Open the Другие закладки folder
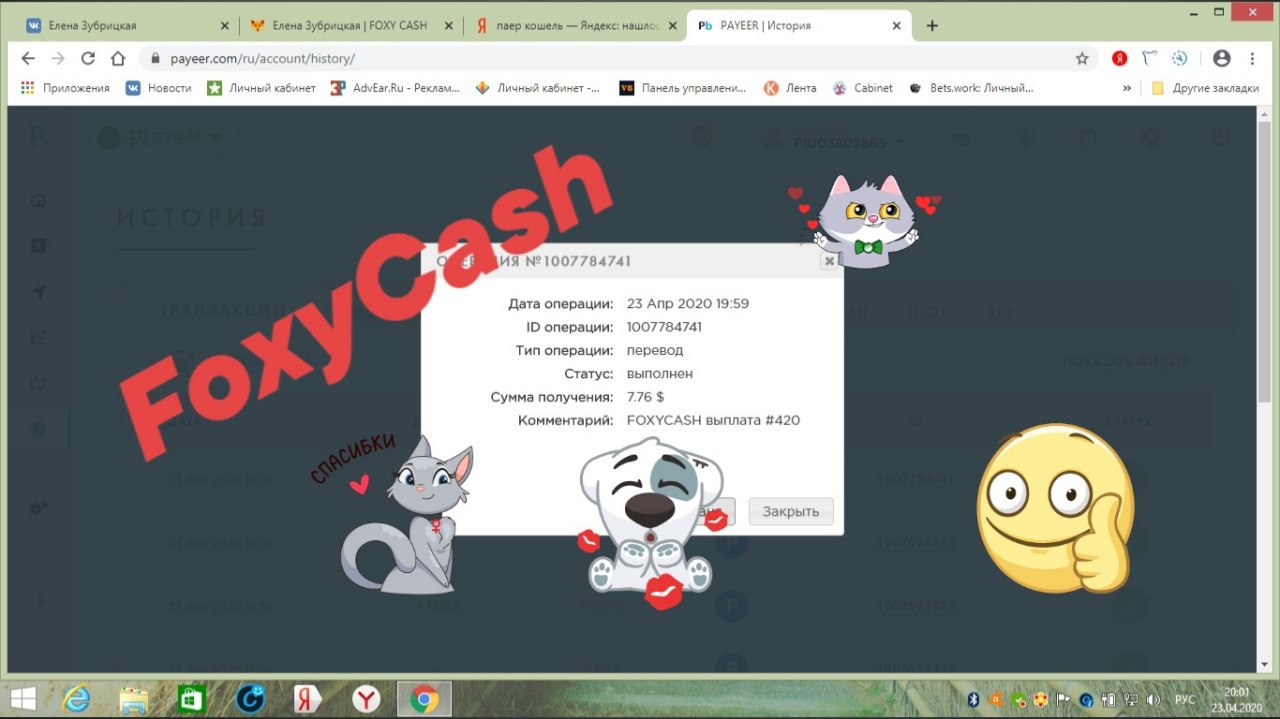1280x719 pixels. coord(1205,88)
